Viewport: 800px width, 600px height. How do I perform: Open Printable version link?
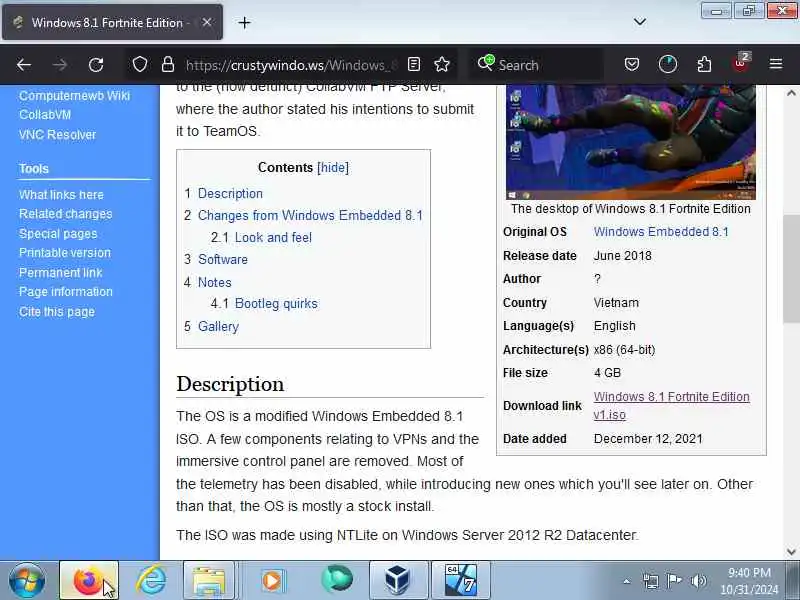click(65, 253)
